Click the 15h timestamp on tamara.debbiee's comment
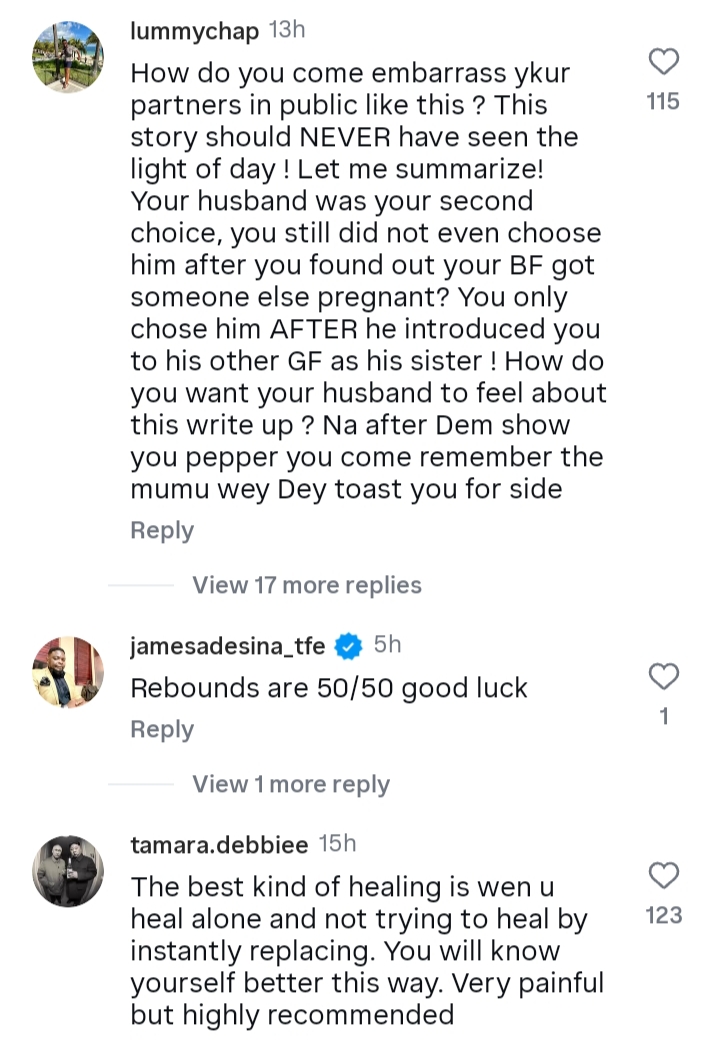 337,845
